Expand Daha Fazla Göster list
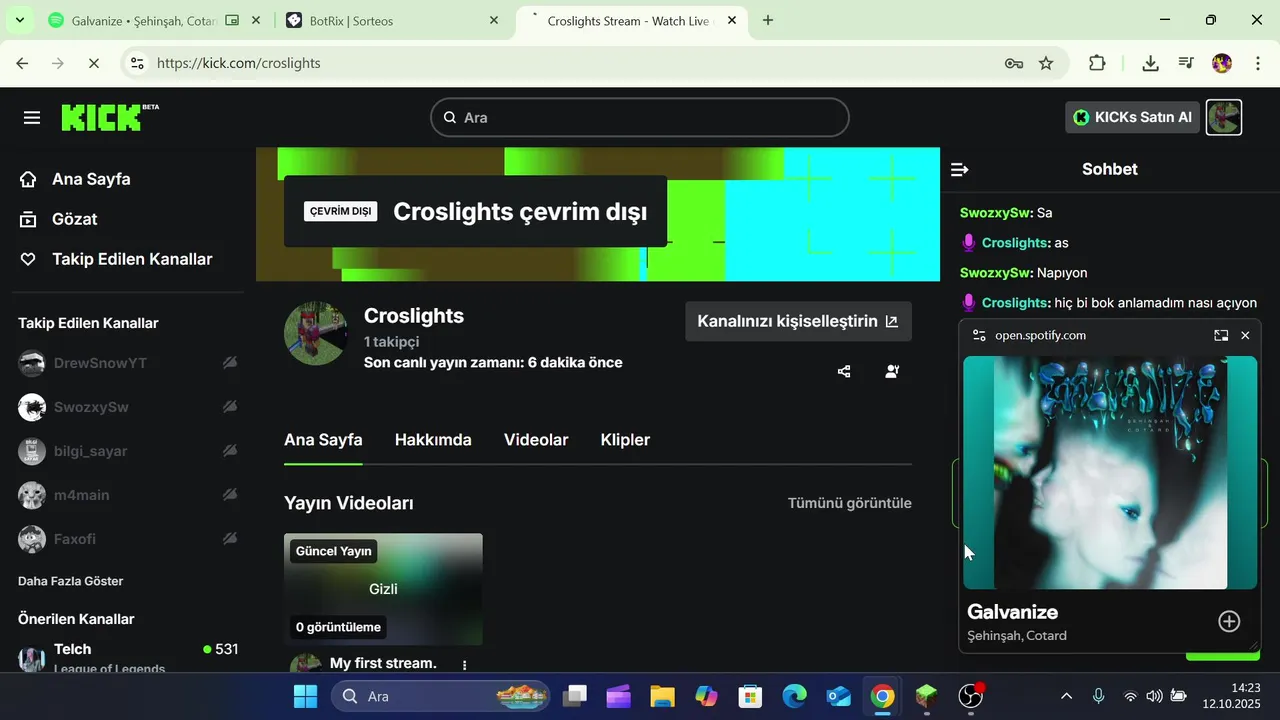The image size is (1280, 720). coord(71,581)
